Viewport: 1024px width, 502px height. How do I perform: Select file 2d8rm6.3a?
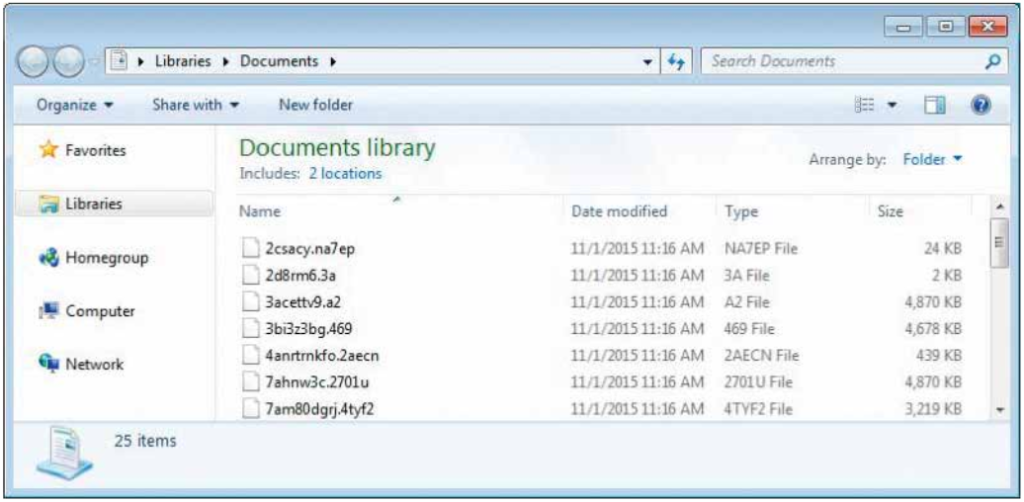[300, 275]
